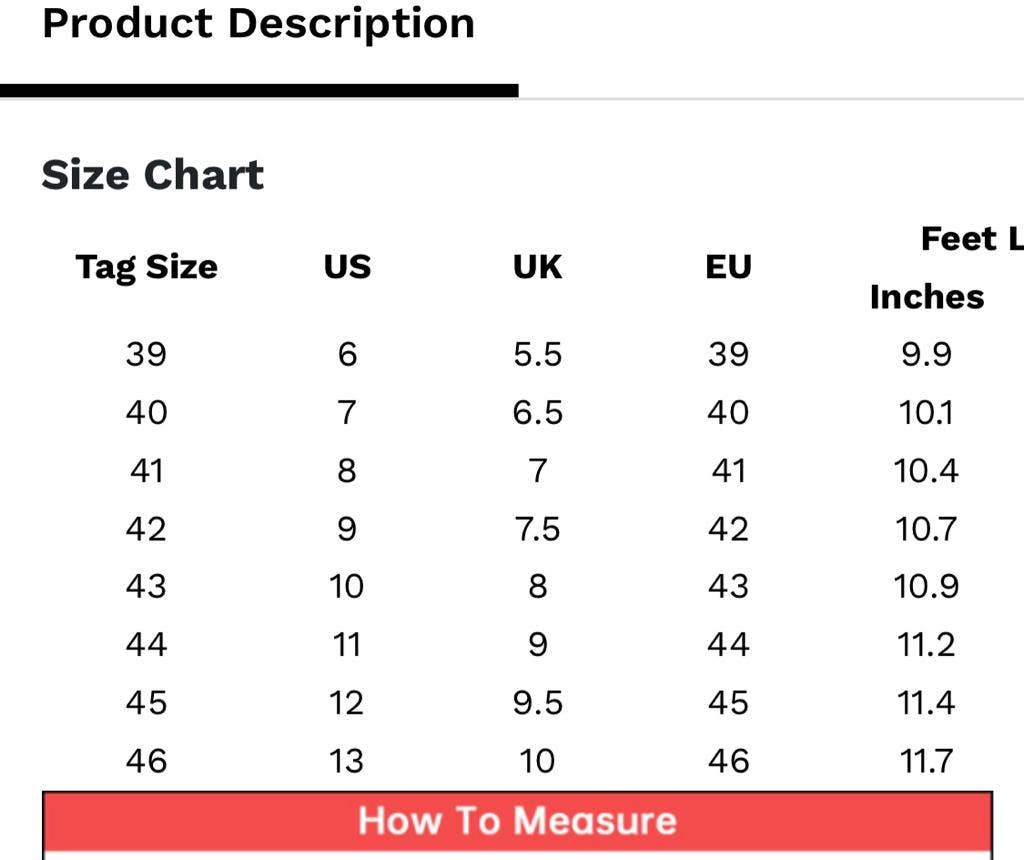Click the EU column header
The width and height of the screenshot is (1024, 860).
tap(728, 267)
